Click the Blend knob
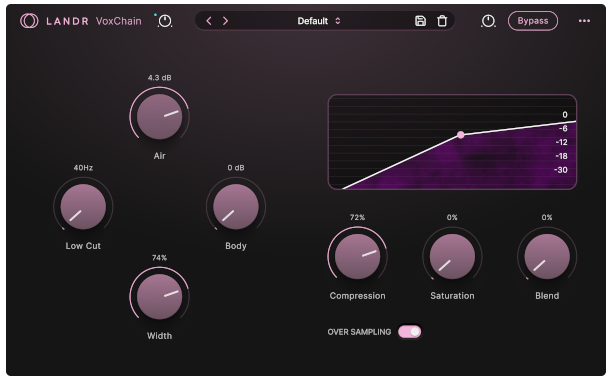This screenshot has width=614, height=382. click(x=547, y=256)
